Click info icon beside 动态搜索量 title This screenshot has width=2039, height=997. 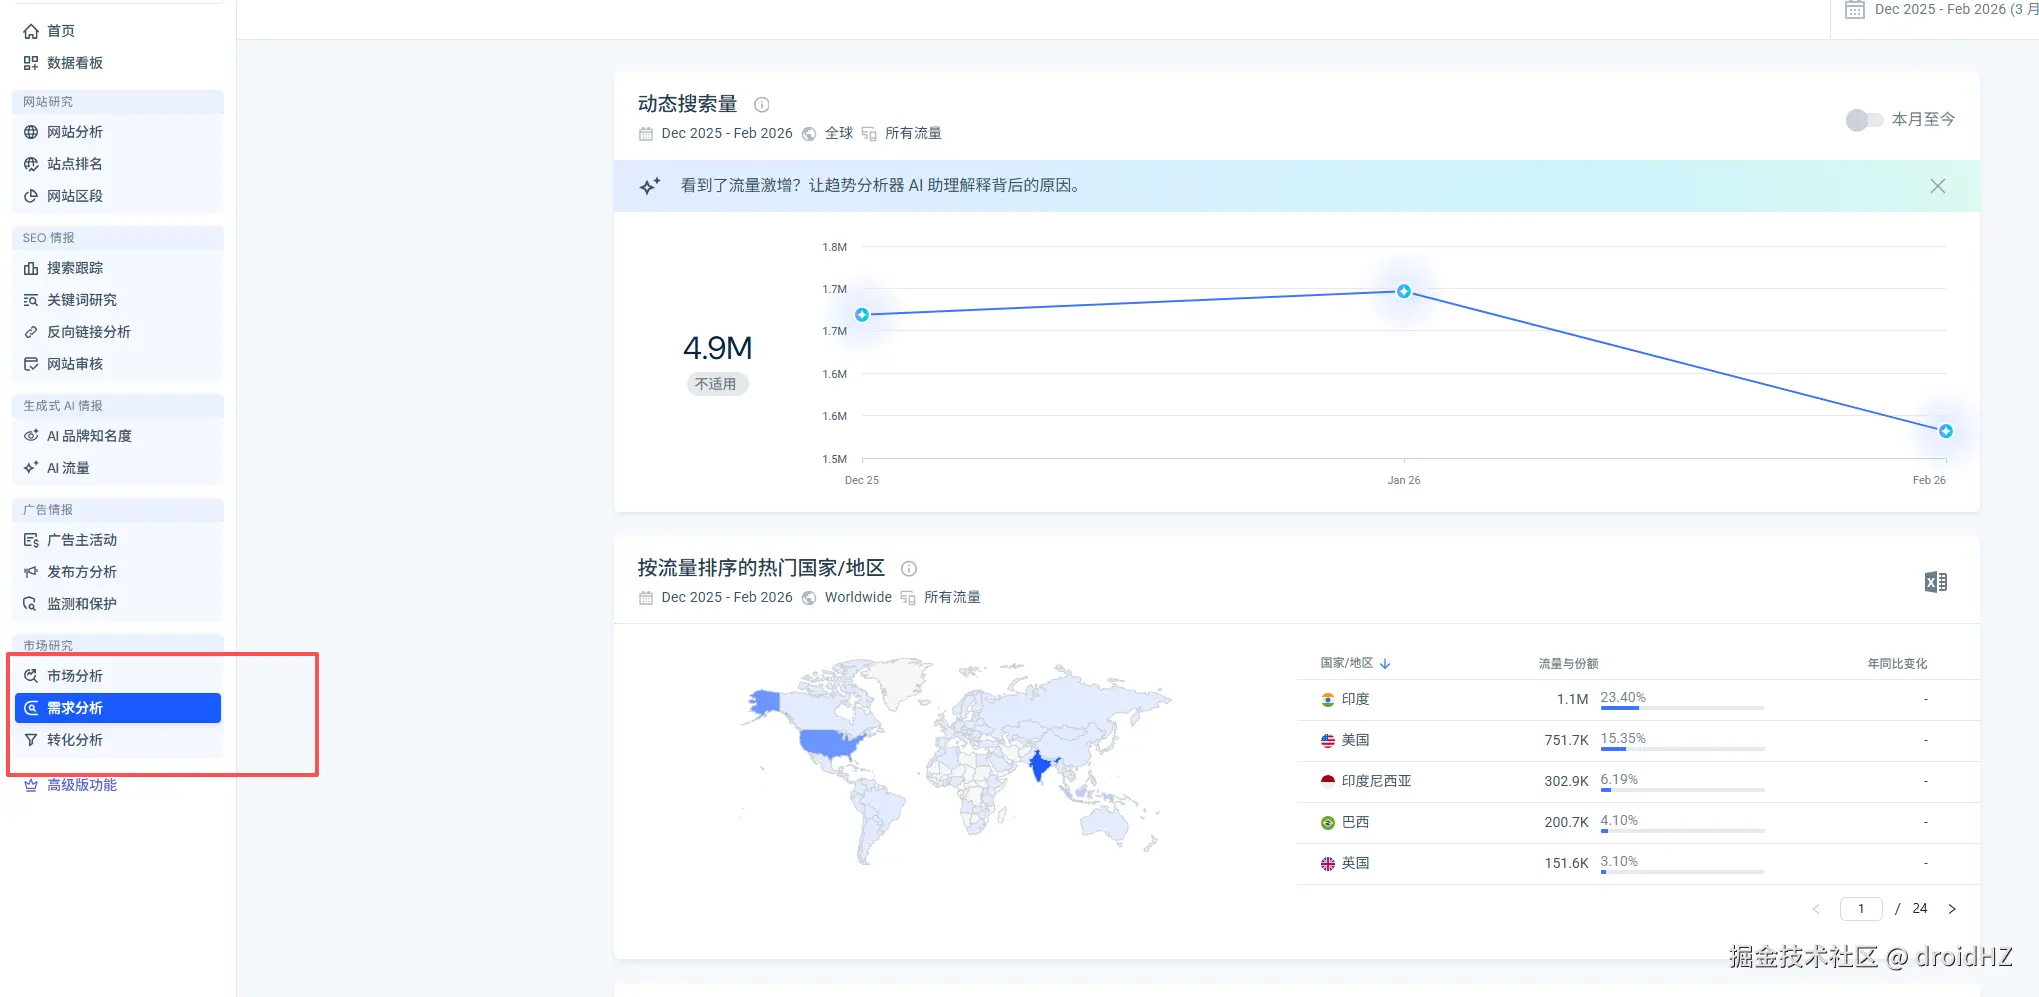pyautogui.click(x=762, y=104)
